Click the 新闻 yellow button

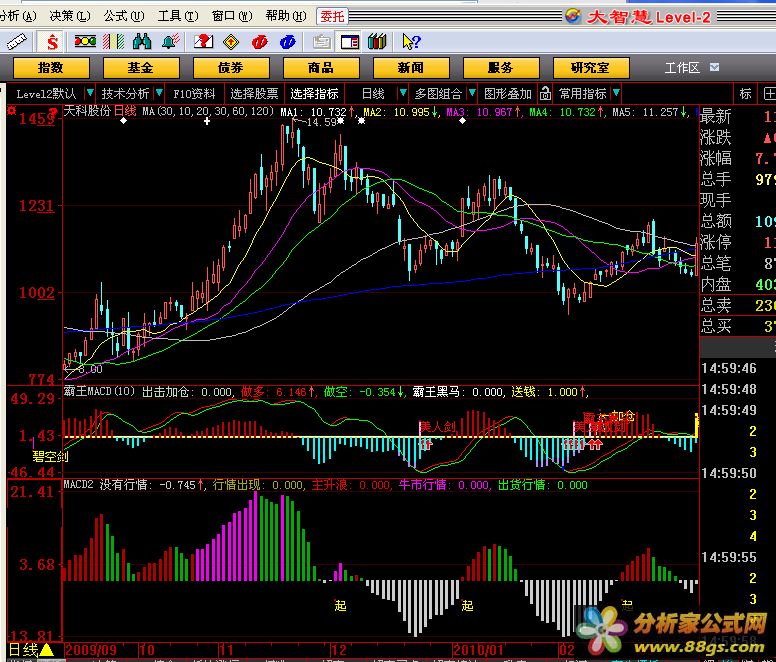point(411,67)
